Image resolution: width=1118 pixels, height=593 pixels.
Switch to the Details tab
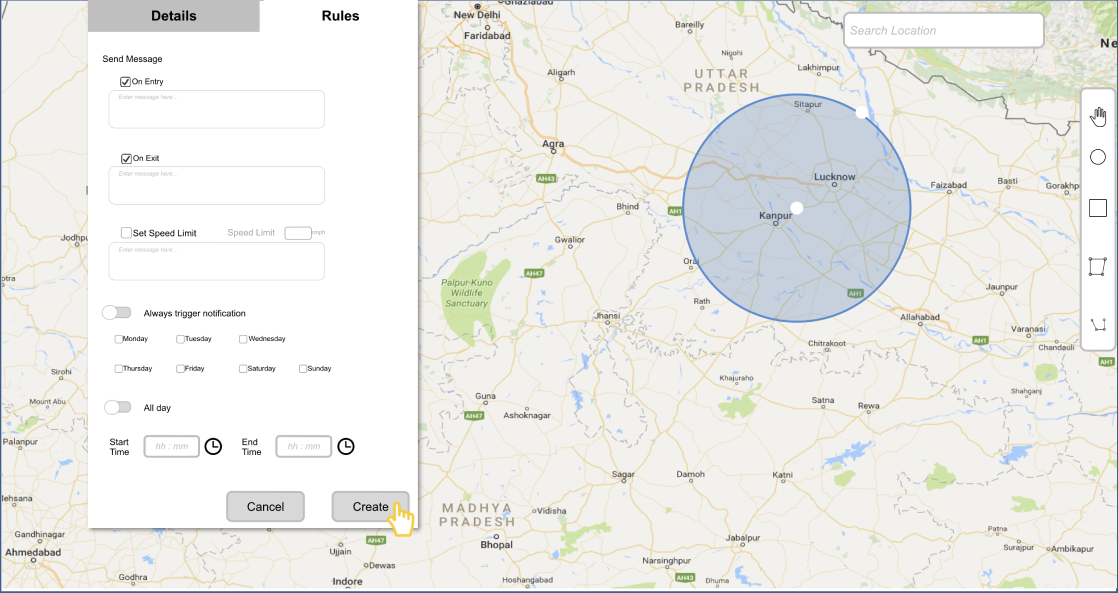point(173,15)
